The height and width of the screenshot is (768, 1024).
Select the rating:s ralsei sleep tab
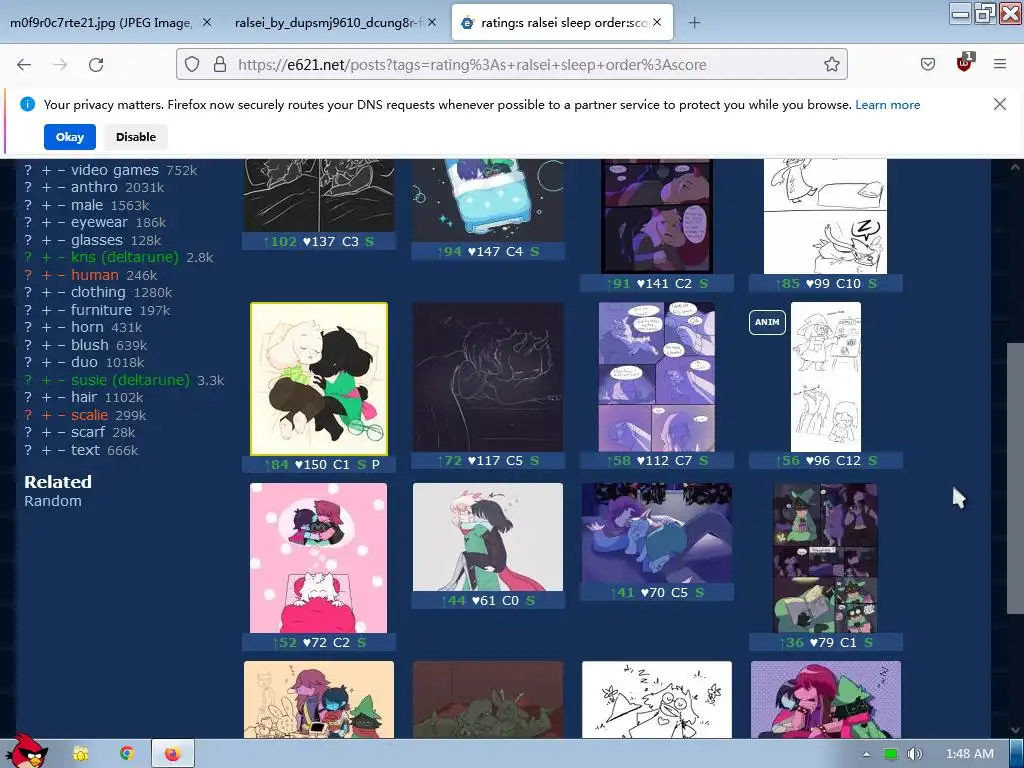pos(562,23)
